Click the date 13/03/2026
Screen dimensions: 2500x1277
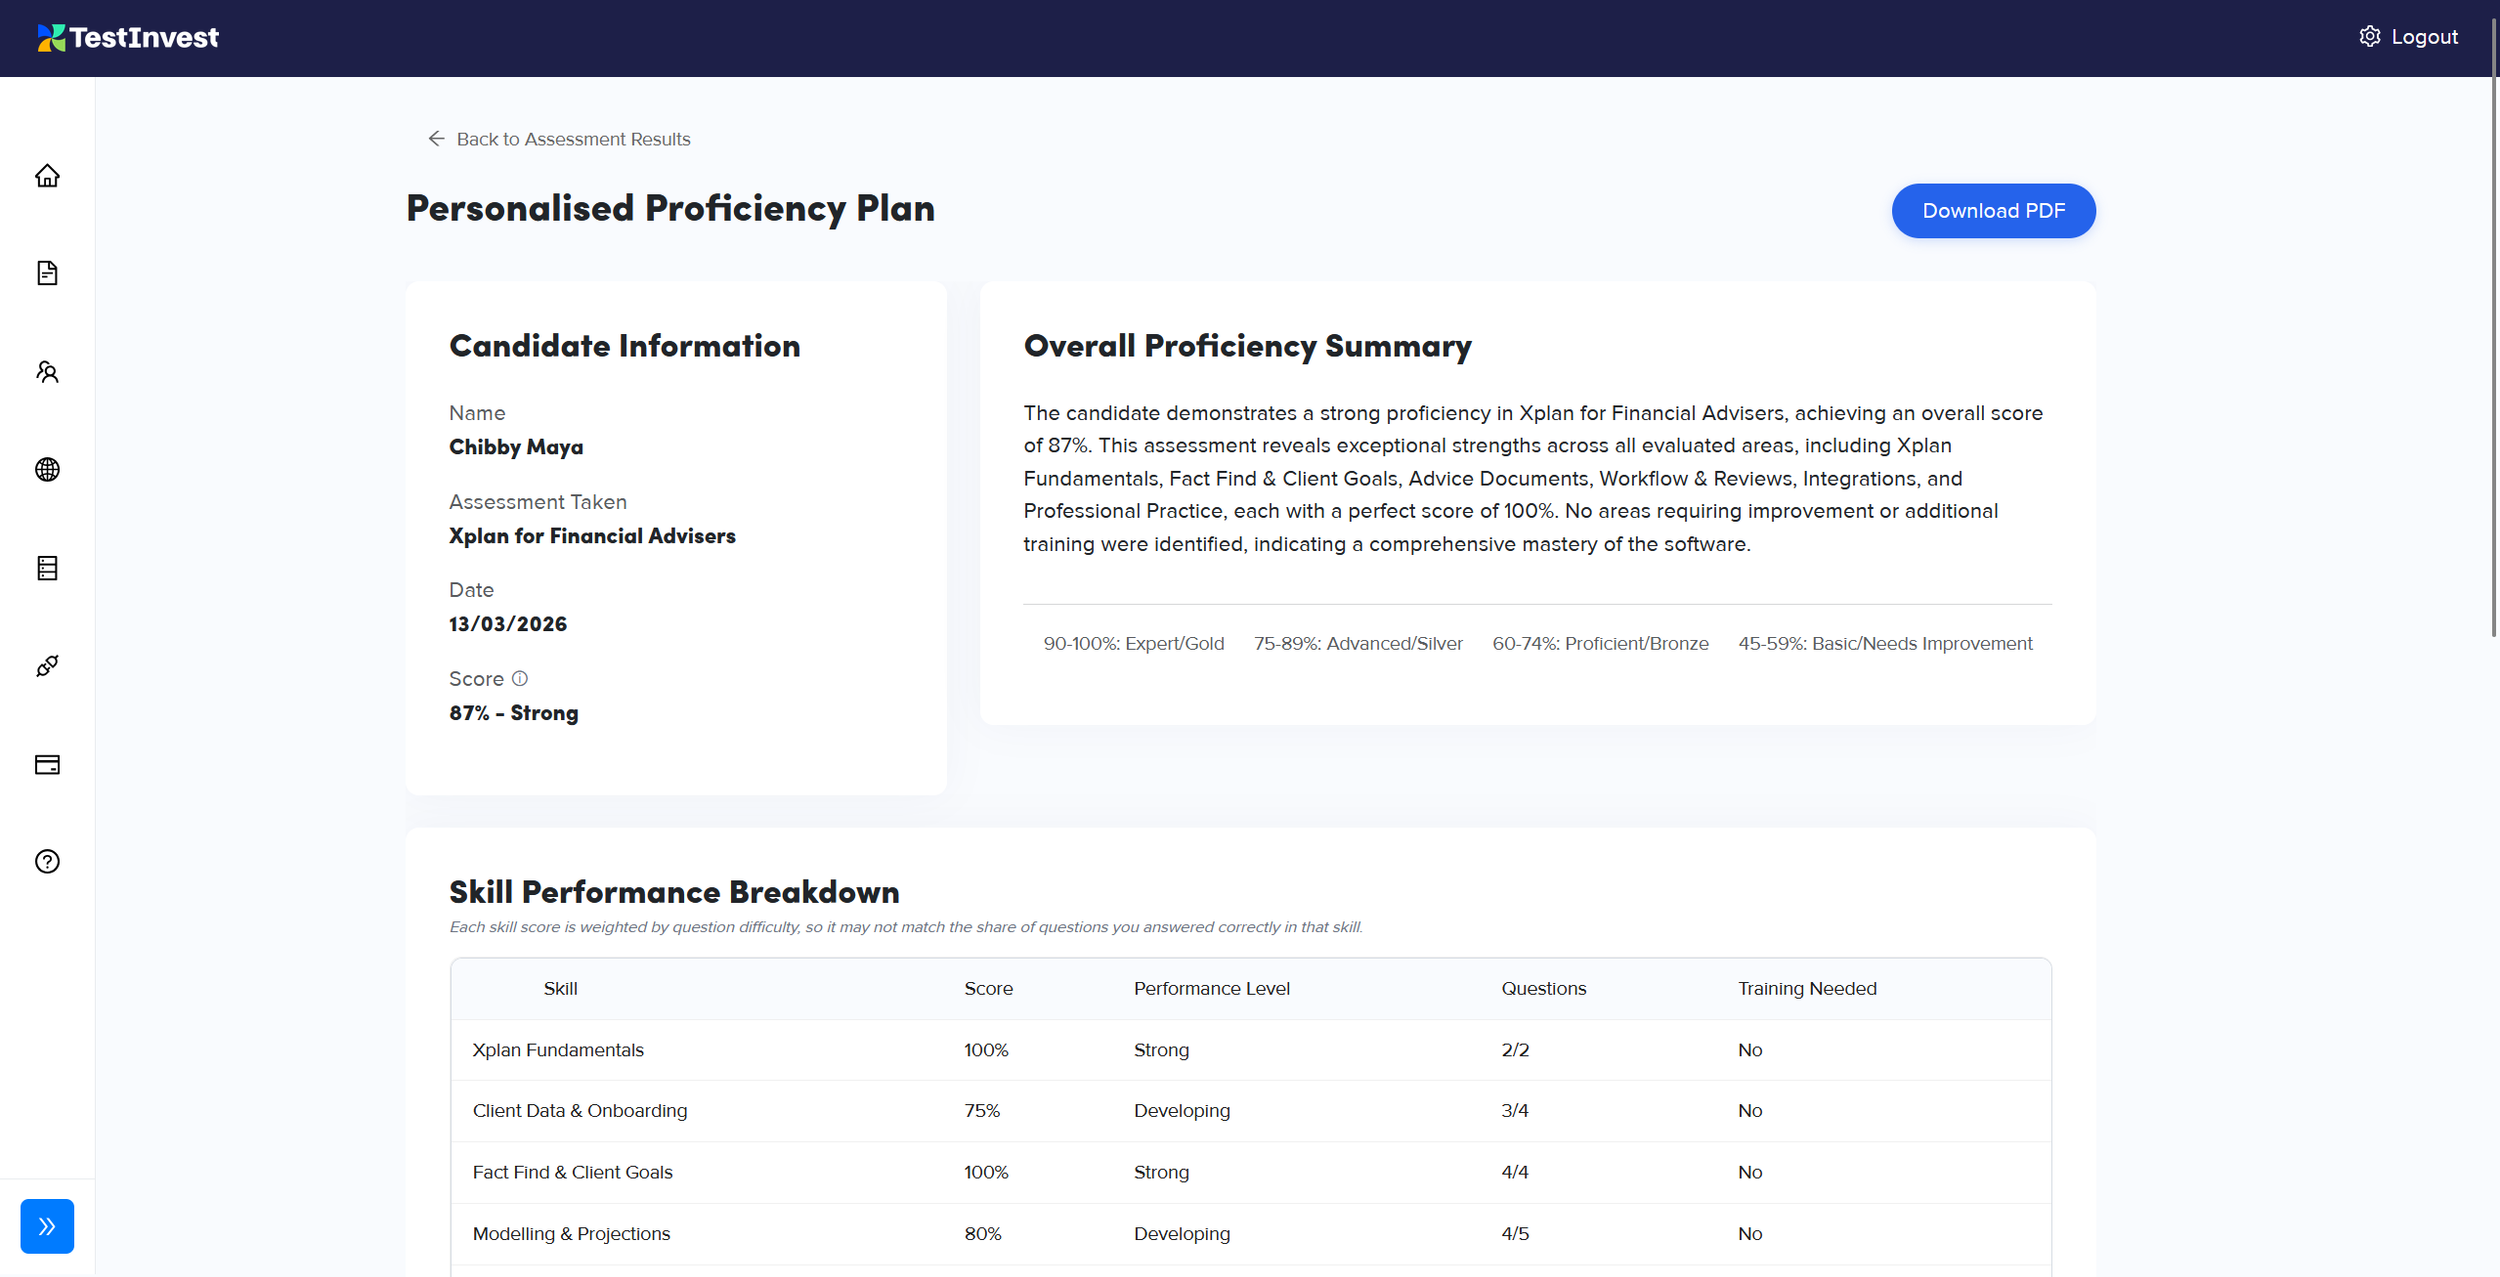508,624
